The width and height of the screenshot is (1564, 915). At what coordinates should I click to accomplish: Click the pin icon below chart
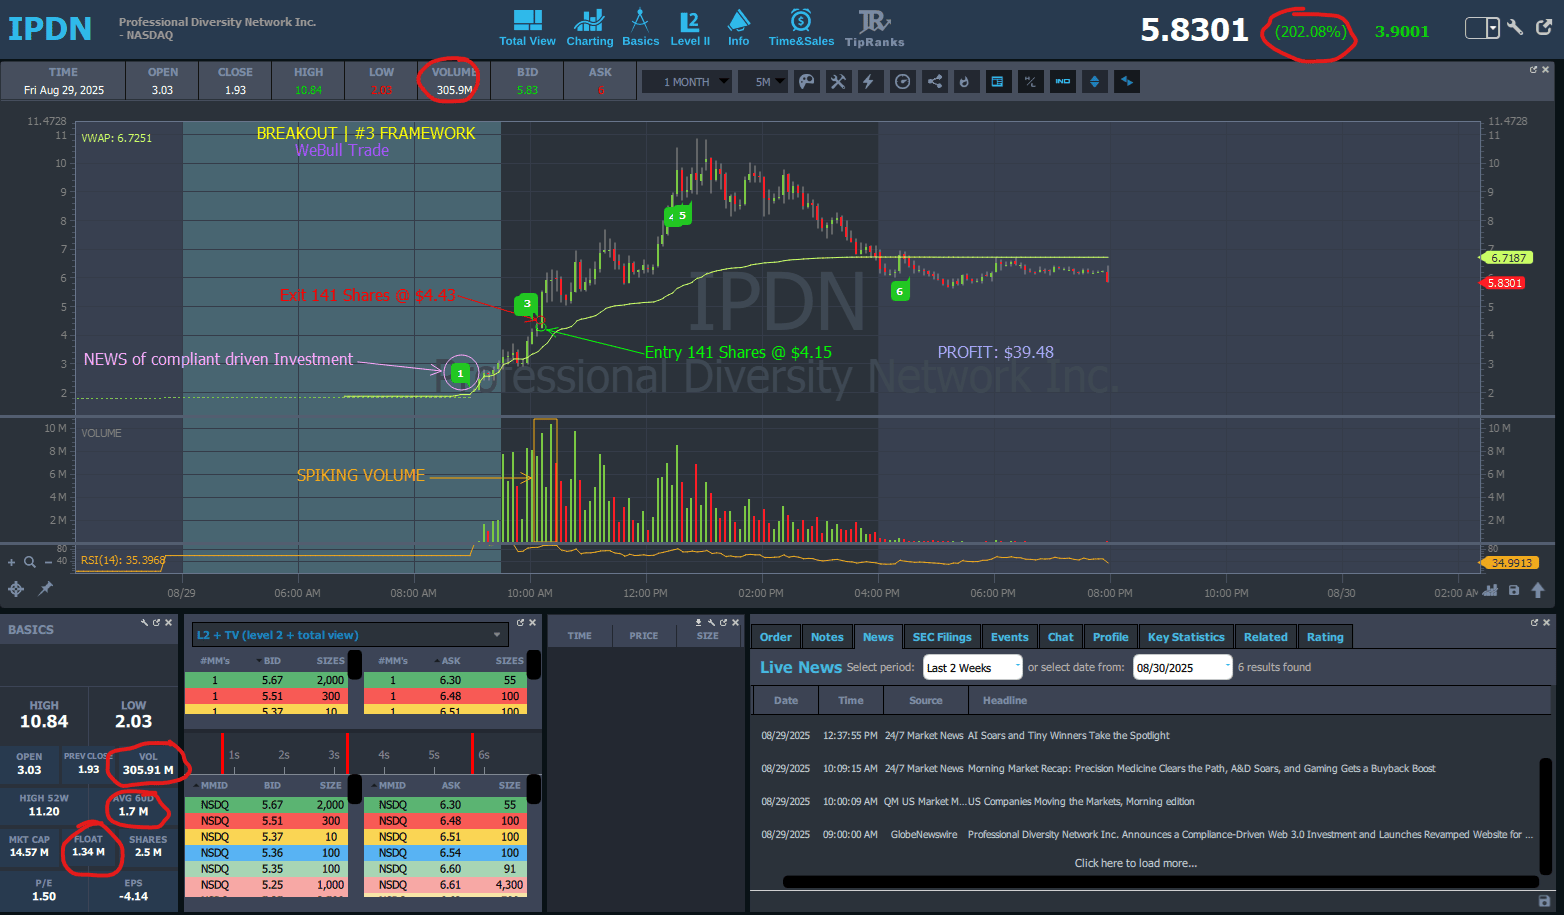(45, 589)
